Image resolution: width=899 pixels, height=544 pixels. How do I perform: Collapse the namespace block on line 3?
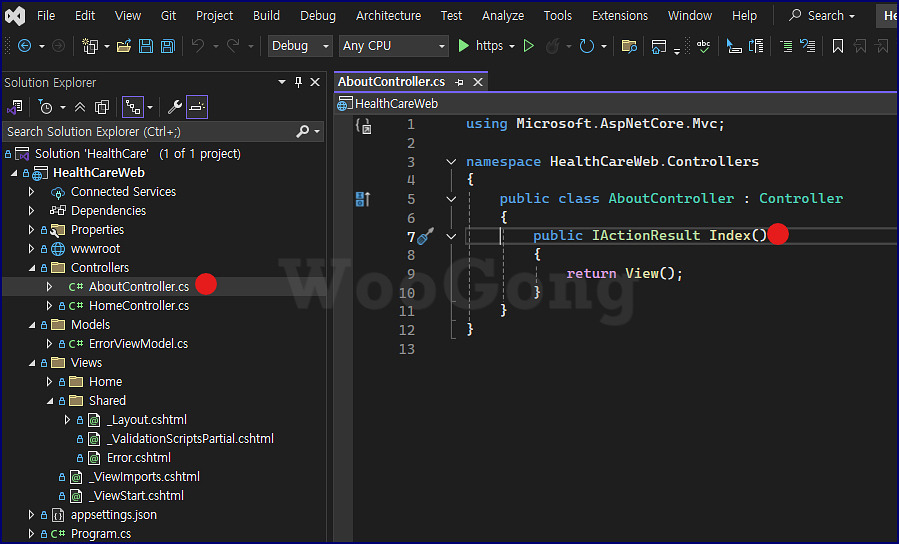click(x=451, y=162)
